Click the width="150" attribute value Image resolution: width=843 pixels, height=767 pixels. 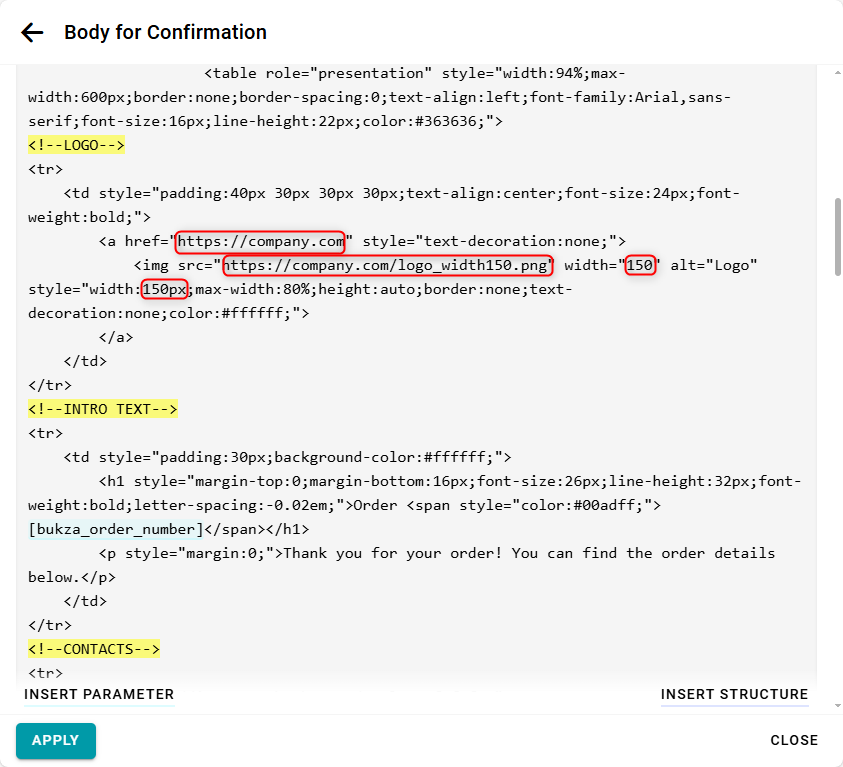(640, 265)
